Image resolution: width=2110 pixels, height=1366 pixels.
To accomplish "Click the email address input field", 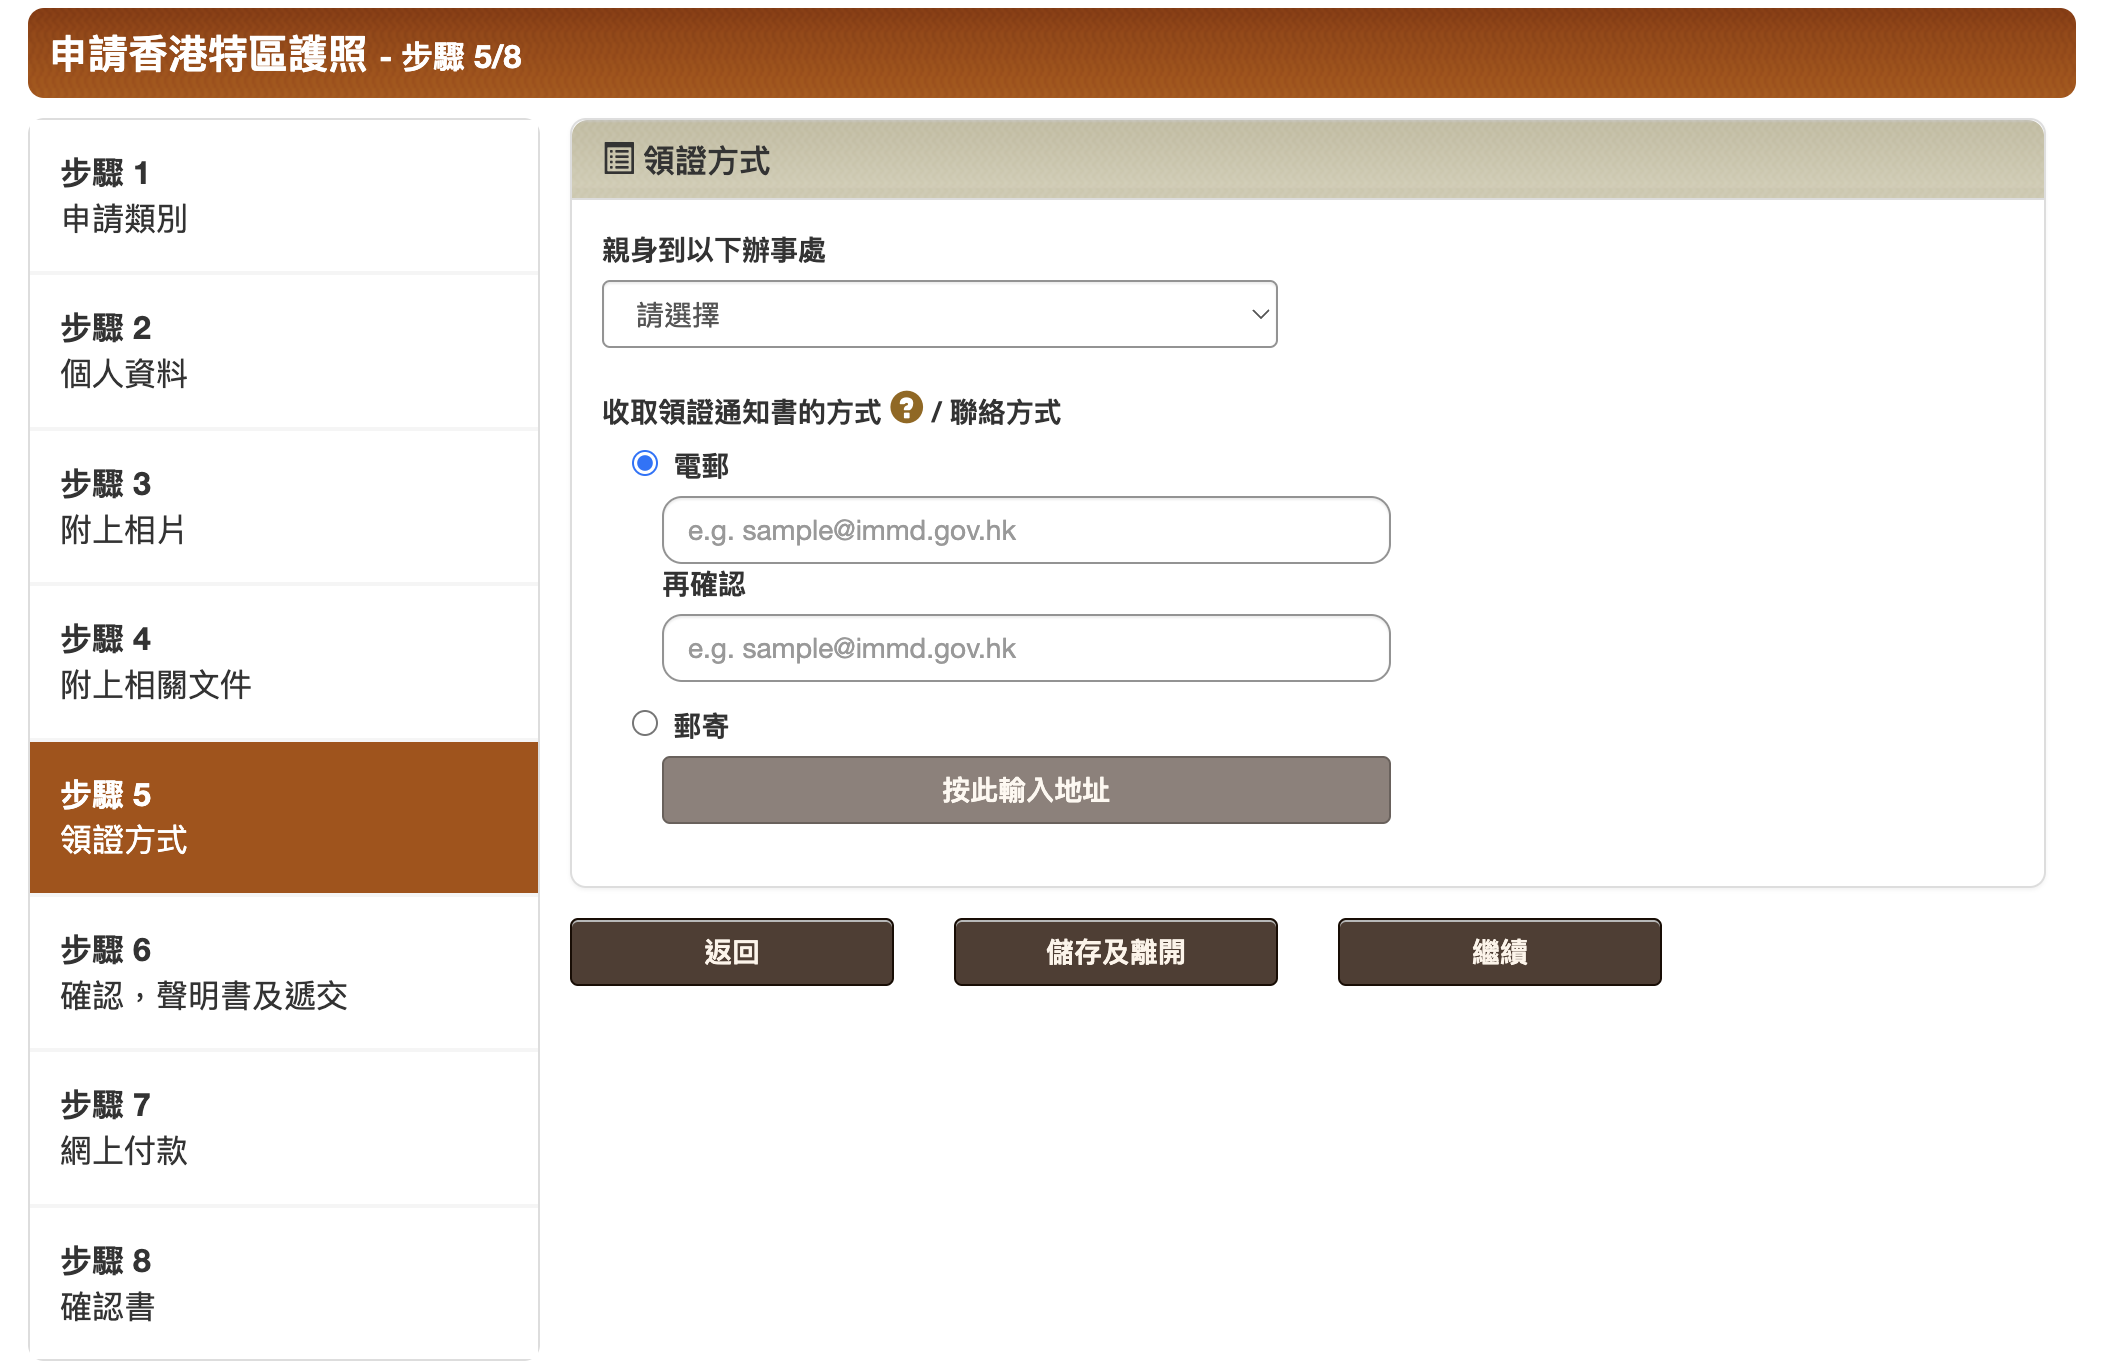I will coord(1024,530).
